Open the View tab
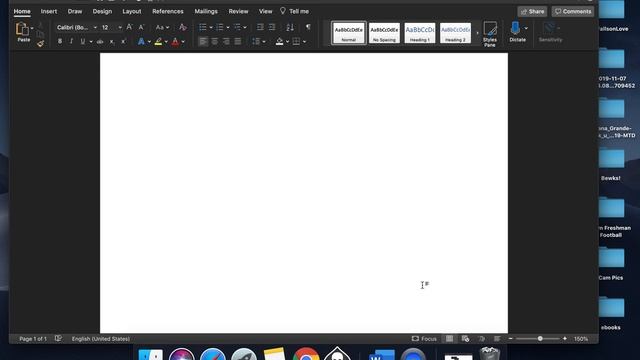This screenshot has height=360, width=640. [265, 11]
